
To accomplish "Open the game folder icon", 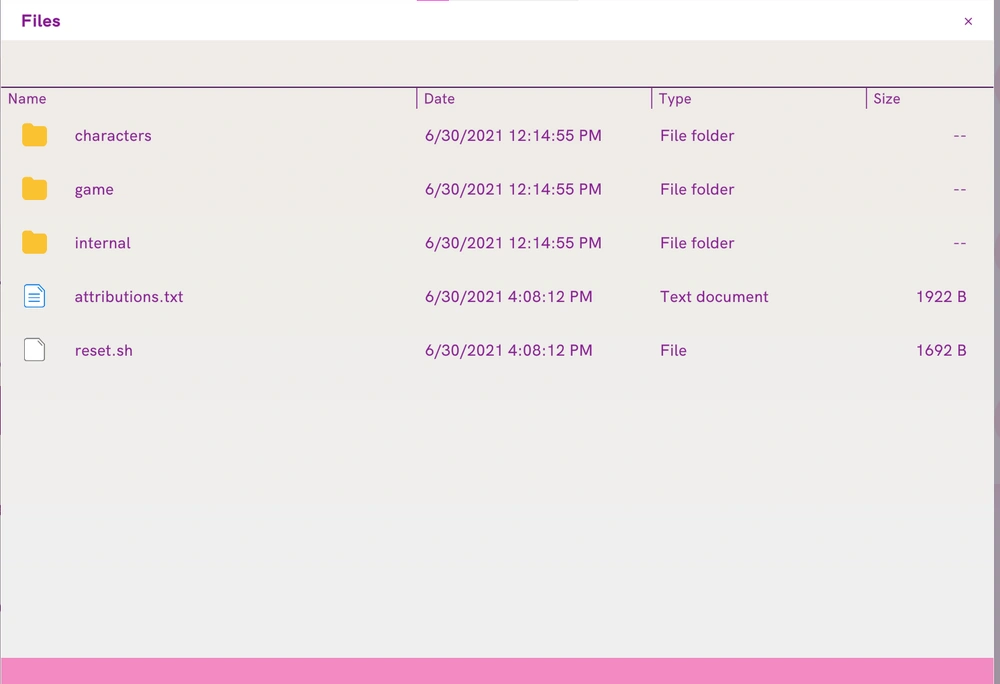I will (34, 189).
